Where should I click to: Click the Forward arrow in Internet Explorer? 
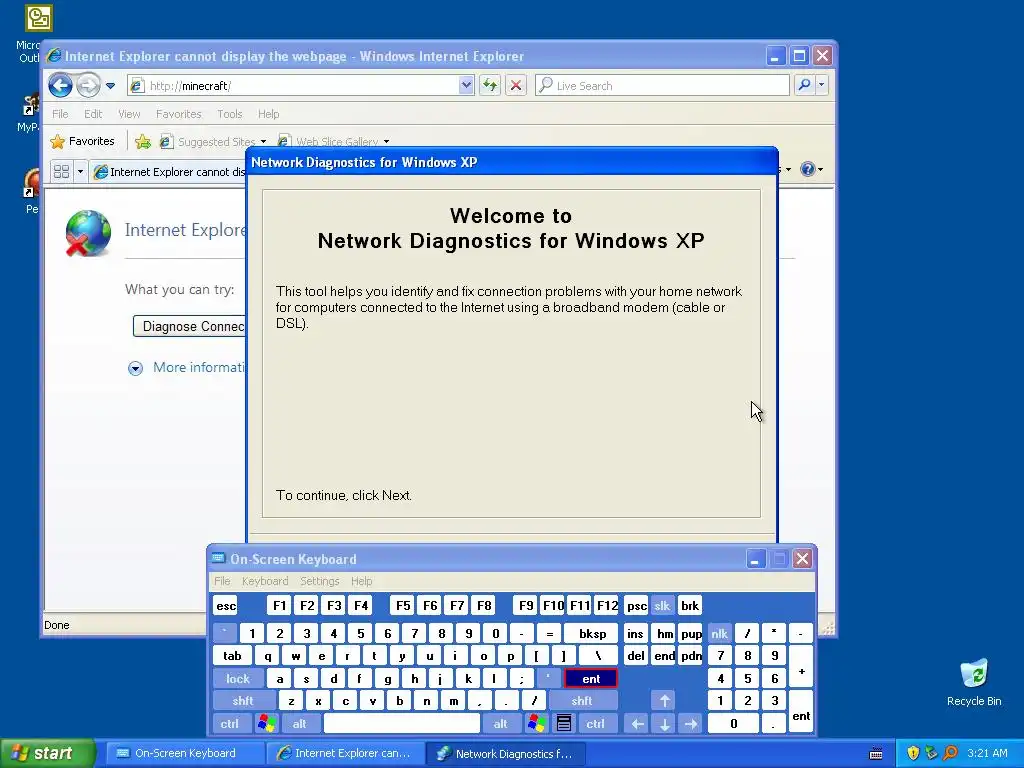88,85
